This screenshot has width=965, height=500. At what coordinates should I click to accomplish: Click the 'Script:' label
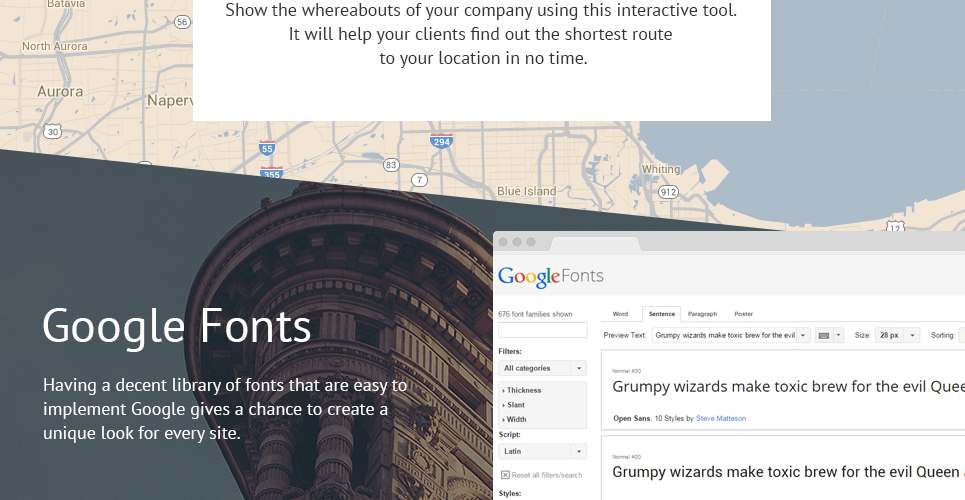coord(509,435)
